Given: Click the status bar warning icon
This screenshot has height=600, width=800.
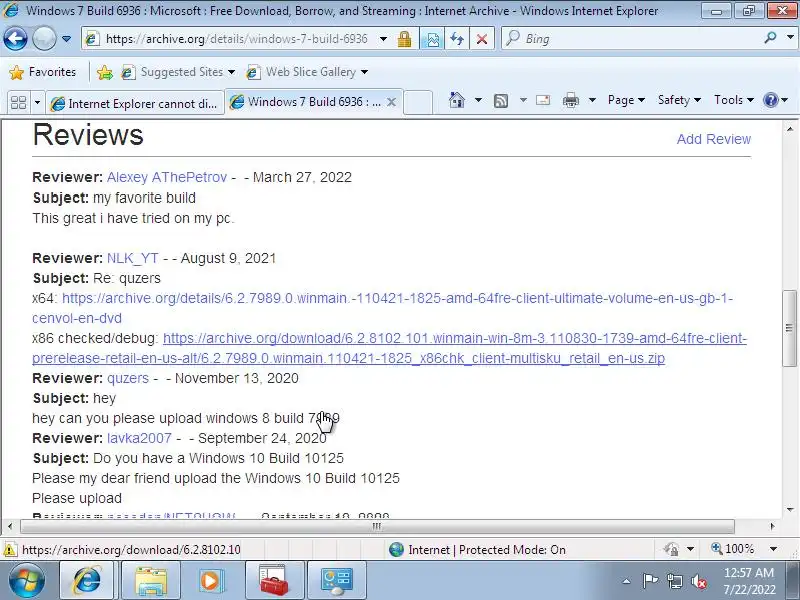Looking at the screenshot, I should 10,549.
